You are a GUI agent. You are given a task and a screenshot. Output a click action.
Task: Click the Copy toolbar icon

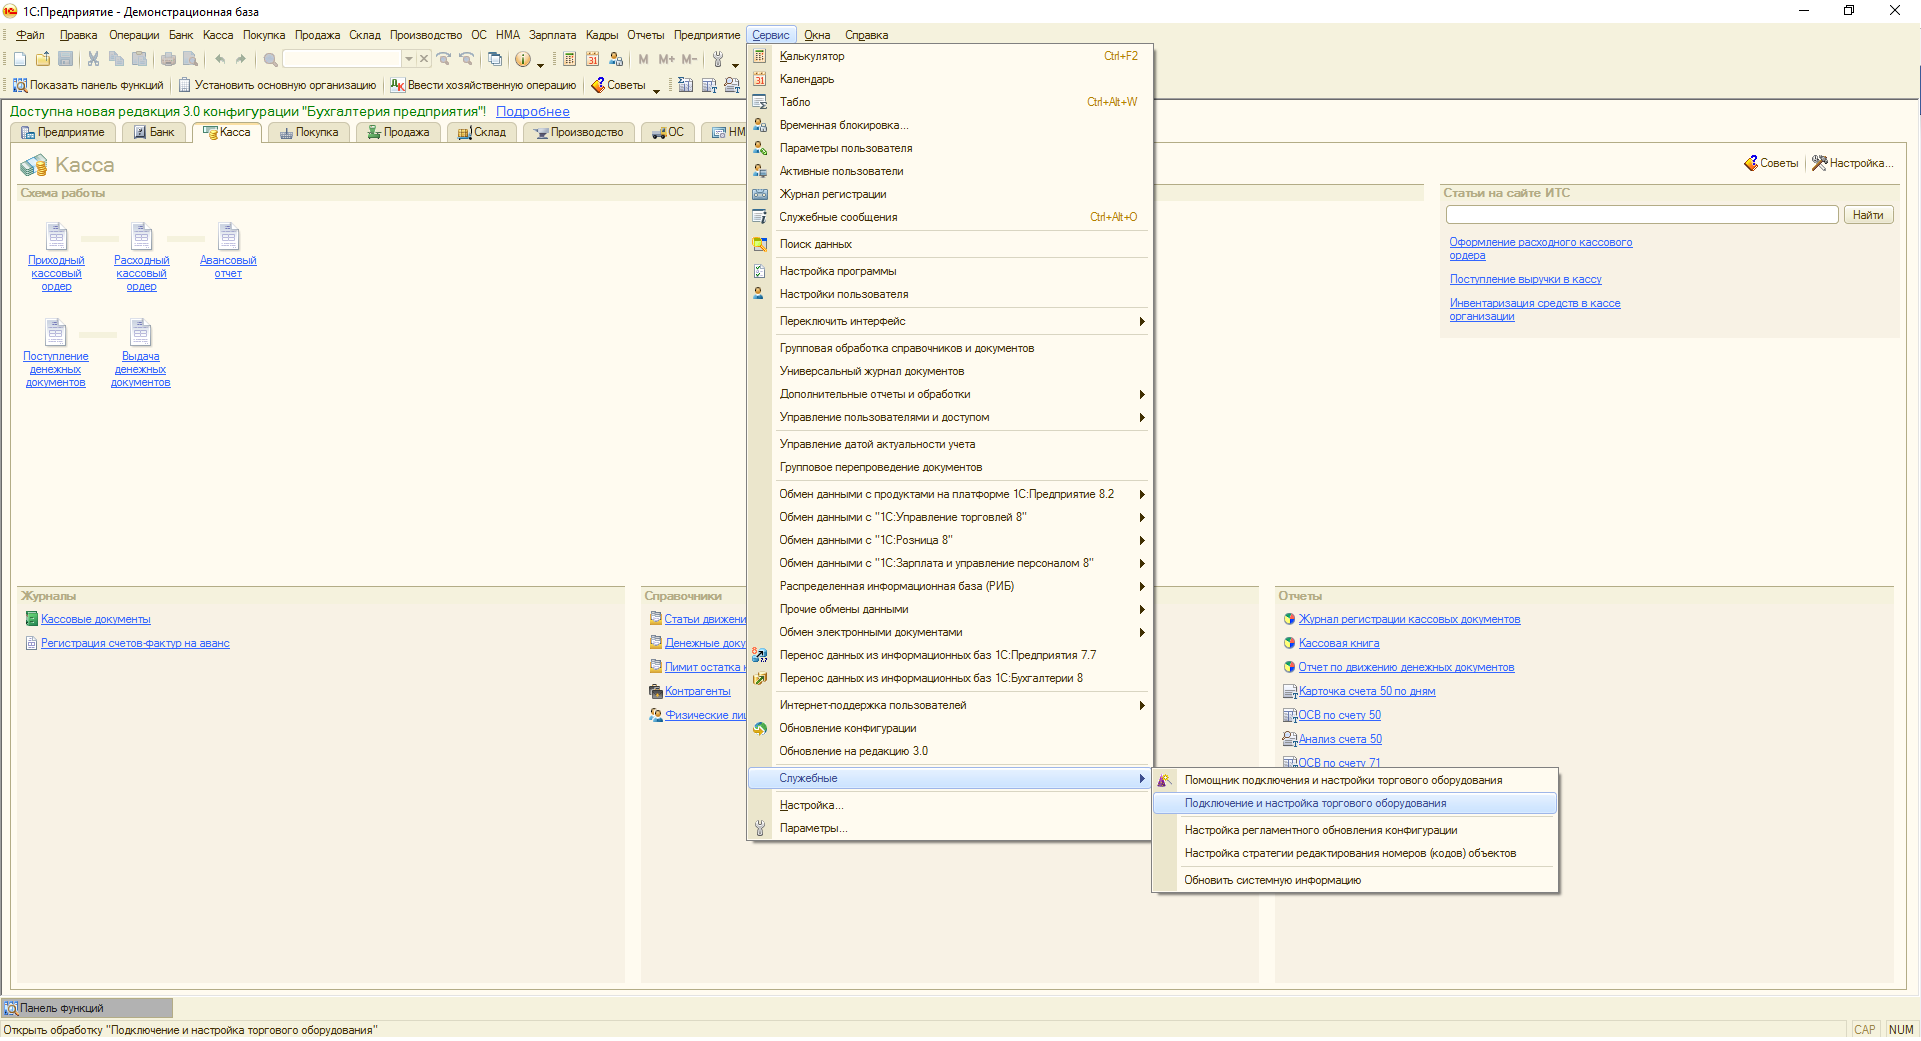[x=116, y=59]
